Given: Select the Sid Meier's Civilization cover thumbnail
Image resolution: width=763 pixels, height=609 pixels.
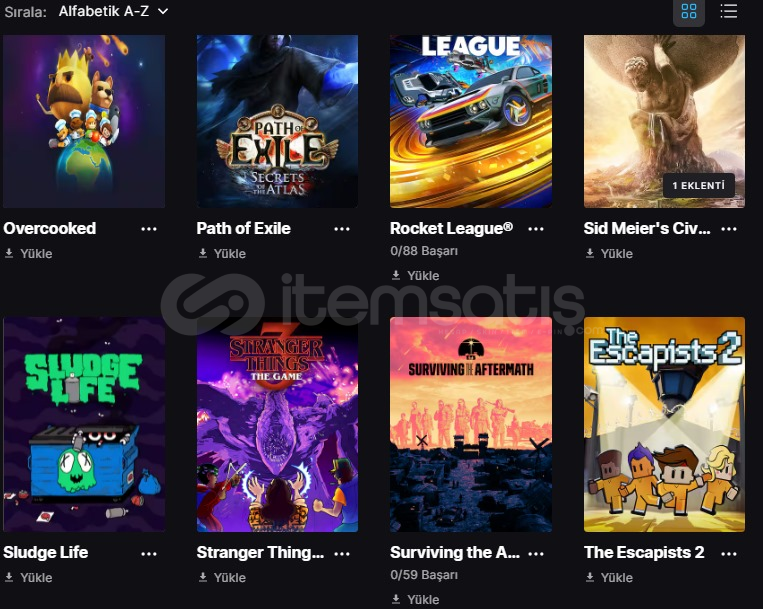Looking at the screenshot, I should point(664,121).
